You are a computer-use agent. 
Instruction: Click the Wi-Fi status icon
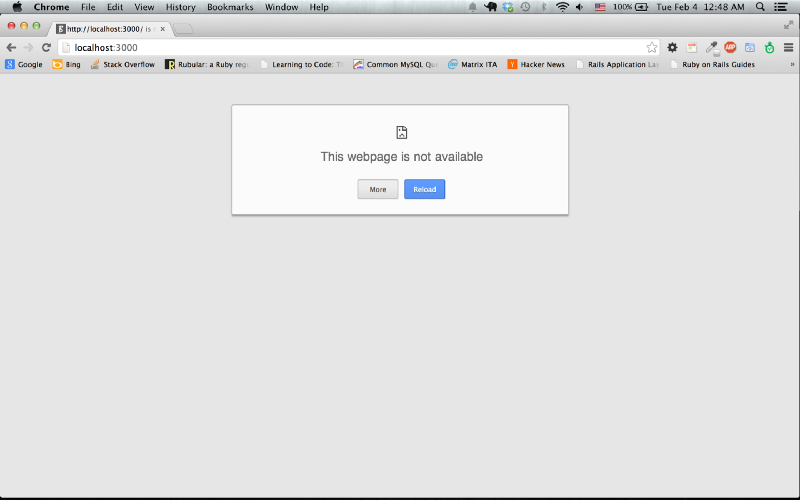point(562,7)
